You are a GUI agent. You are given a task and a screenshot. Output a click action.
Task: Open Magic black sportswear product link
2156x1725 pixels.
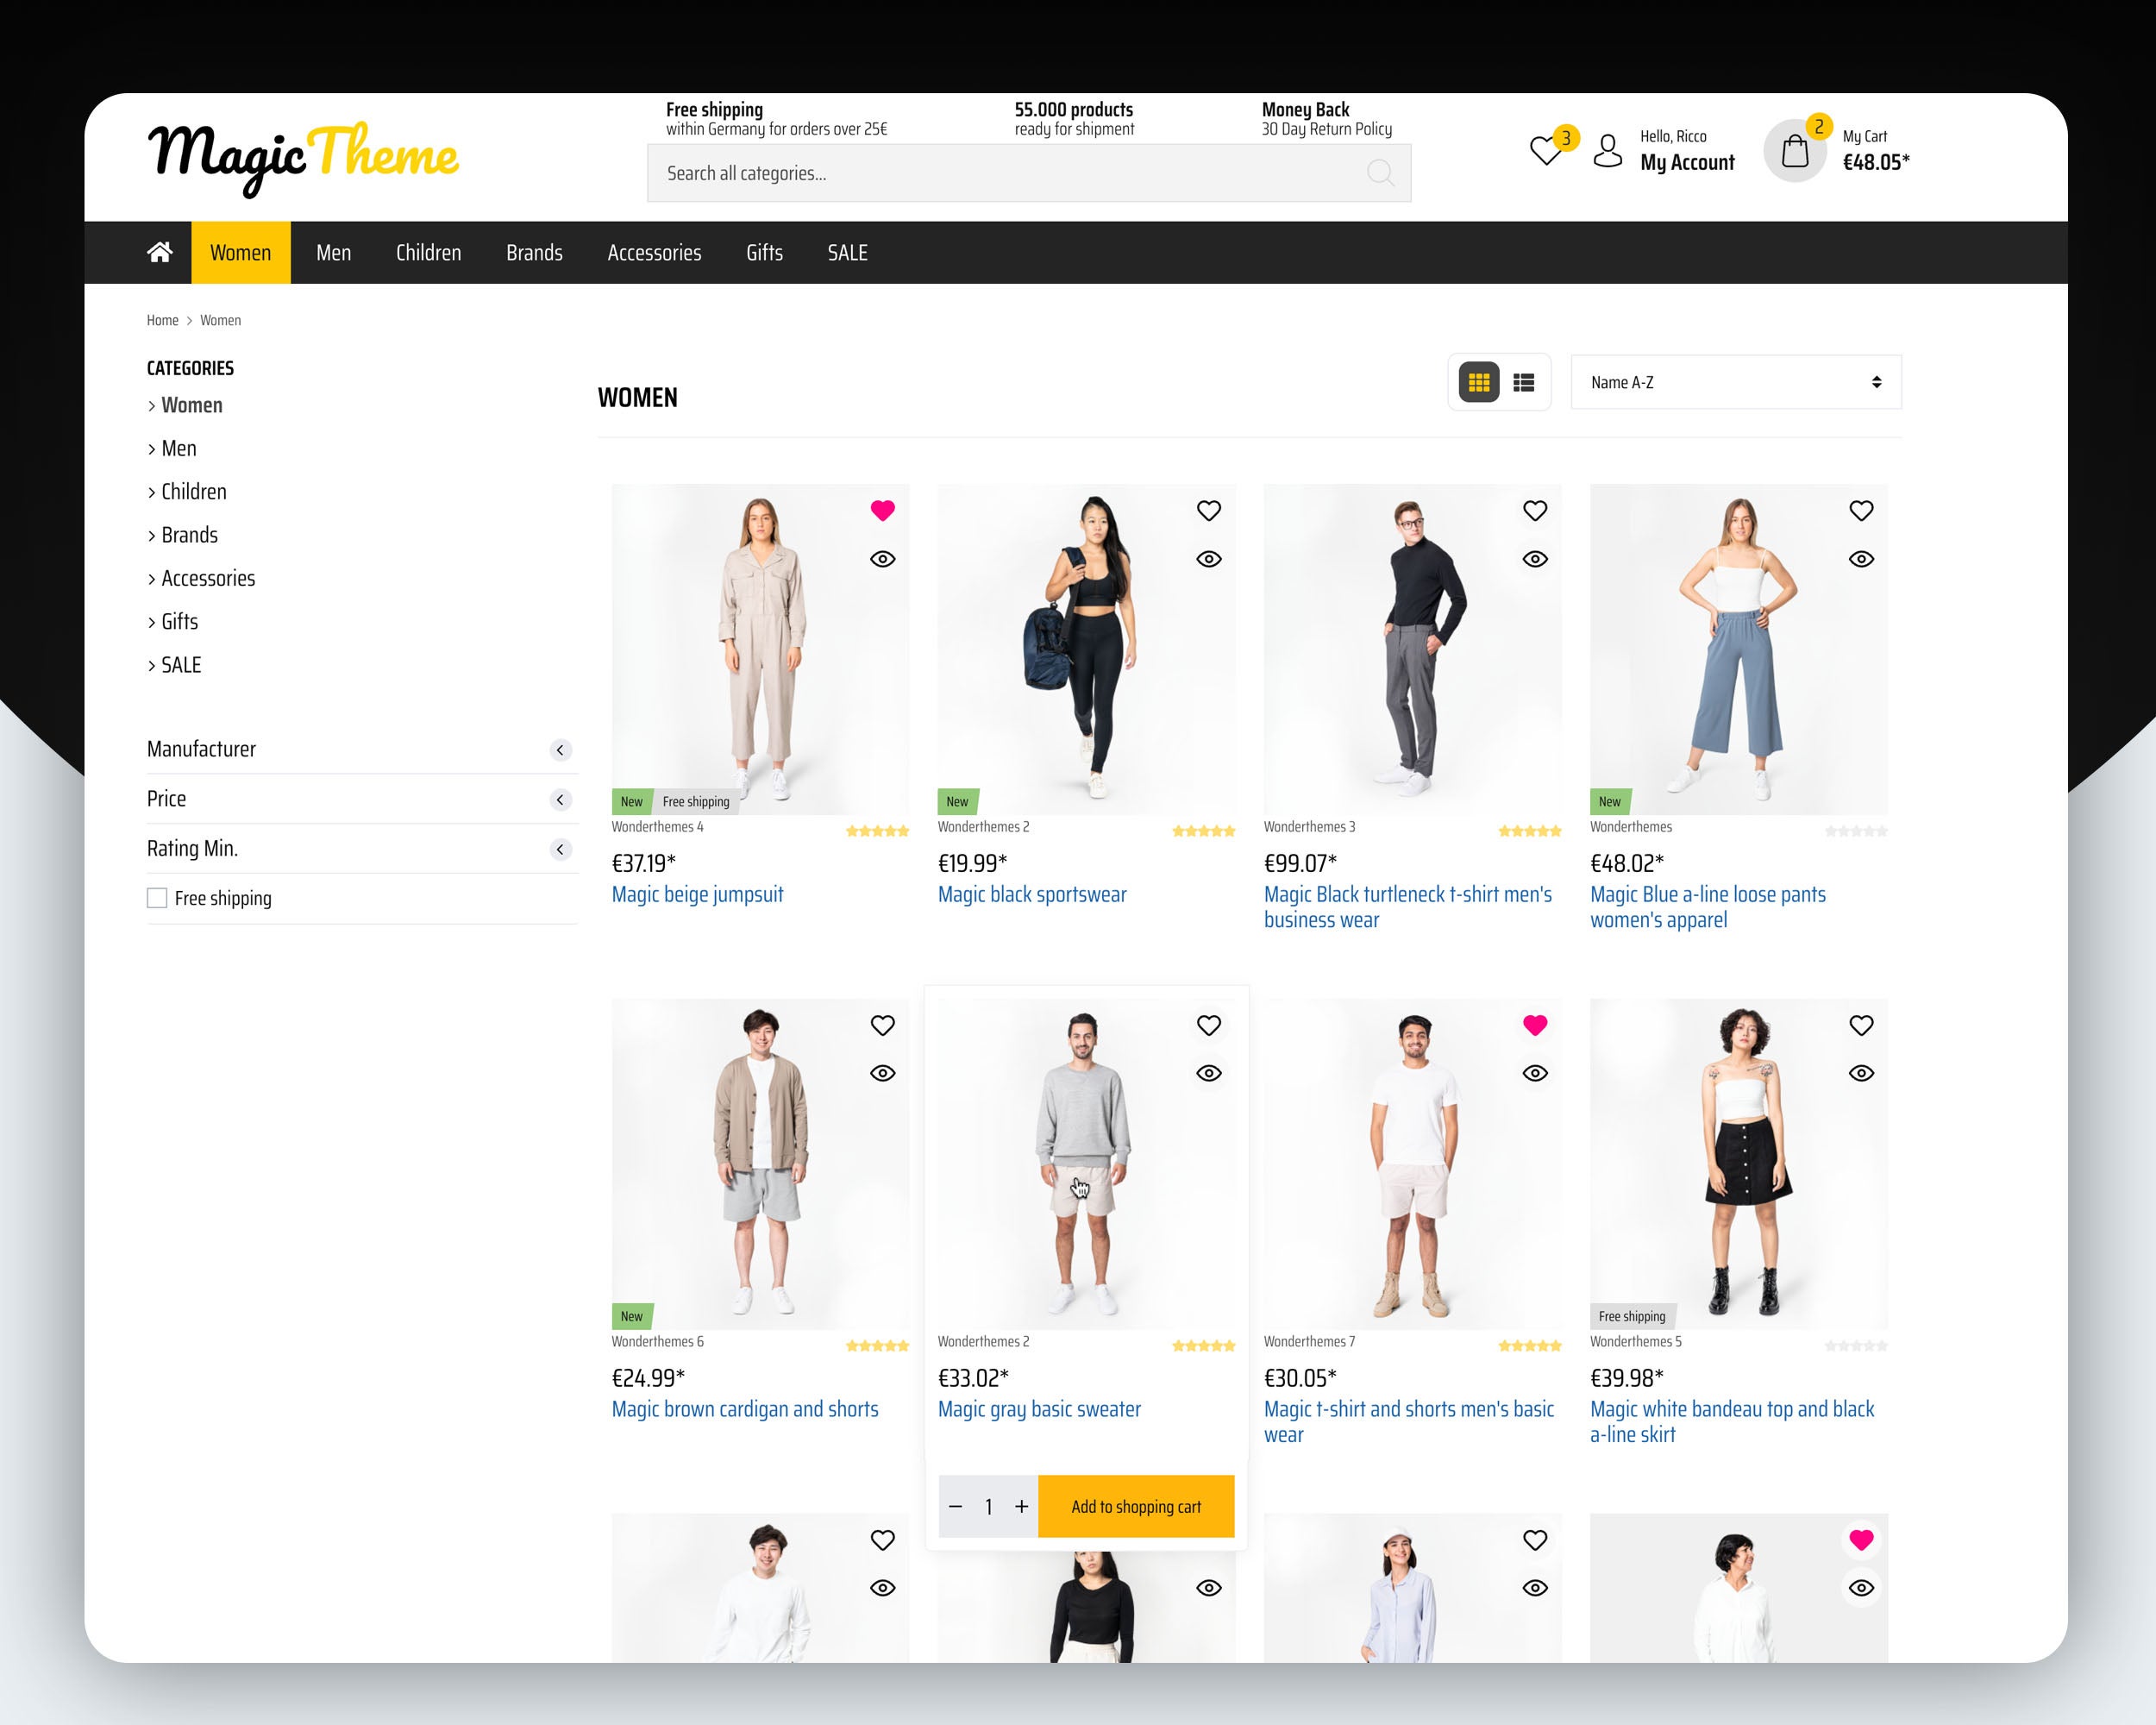click(1032, 894)
